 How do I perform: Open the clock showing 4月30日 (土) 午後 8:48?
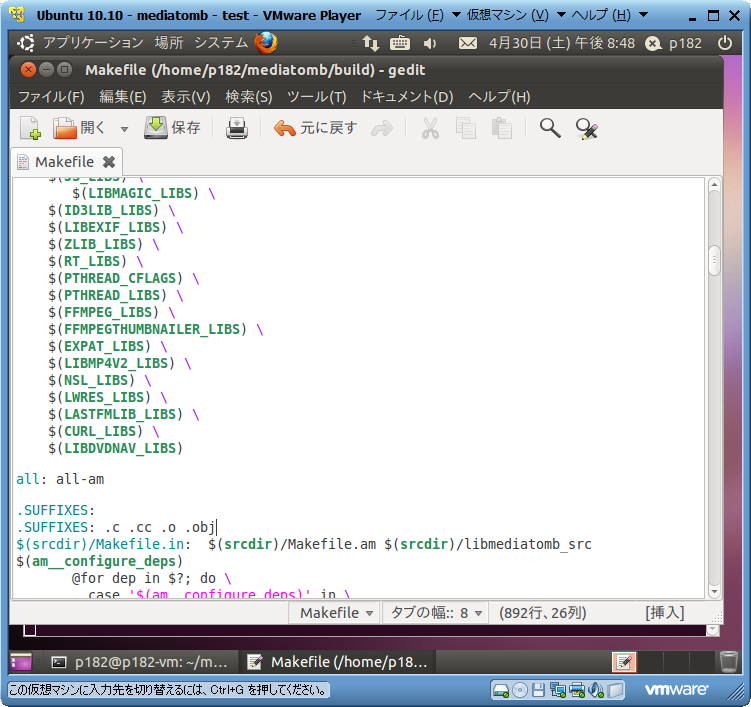pos(562,43)
